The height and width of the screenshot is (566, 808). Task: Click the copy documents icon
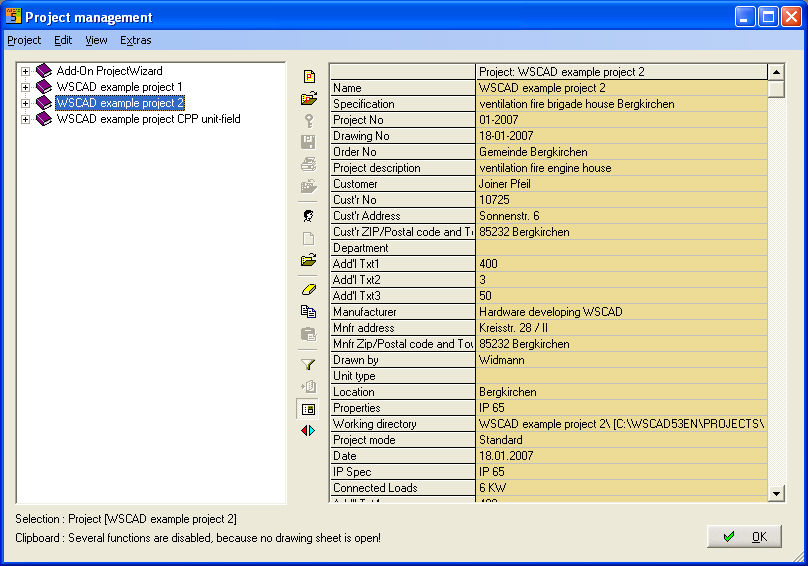[x=309, y=311]
